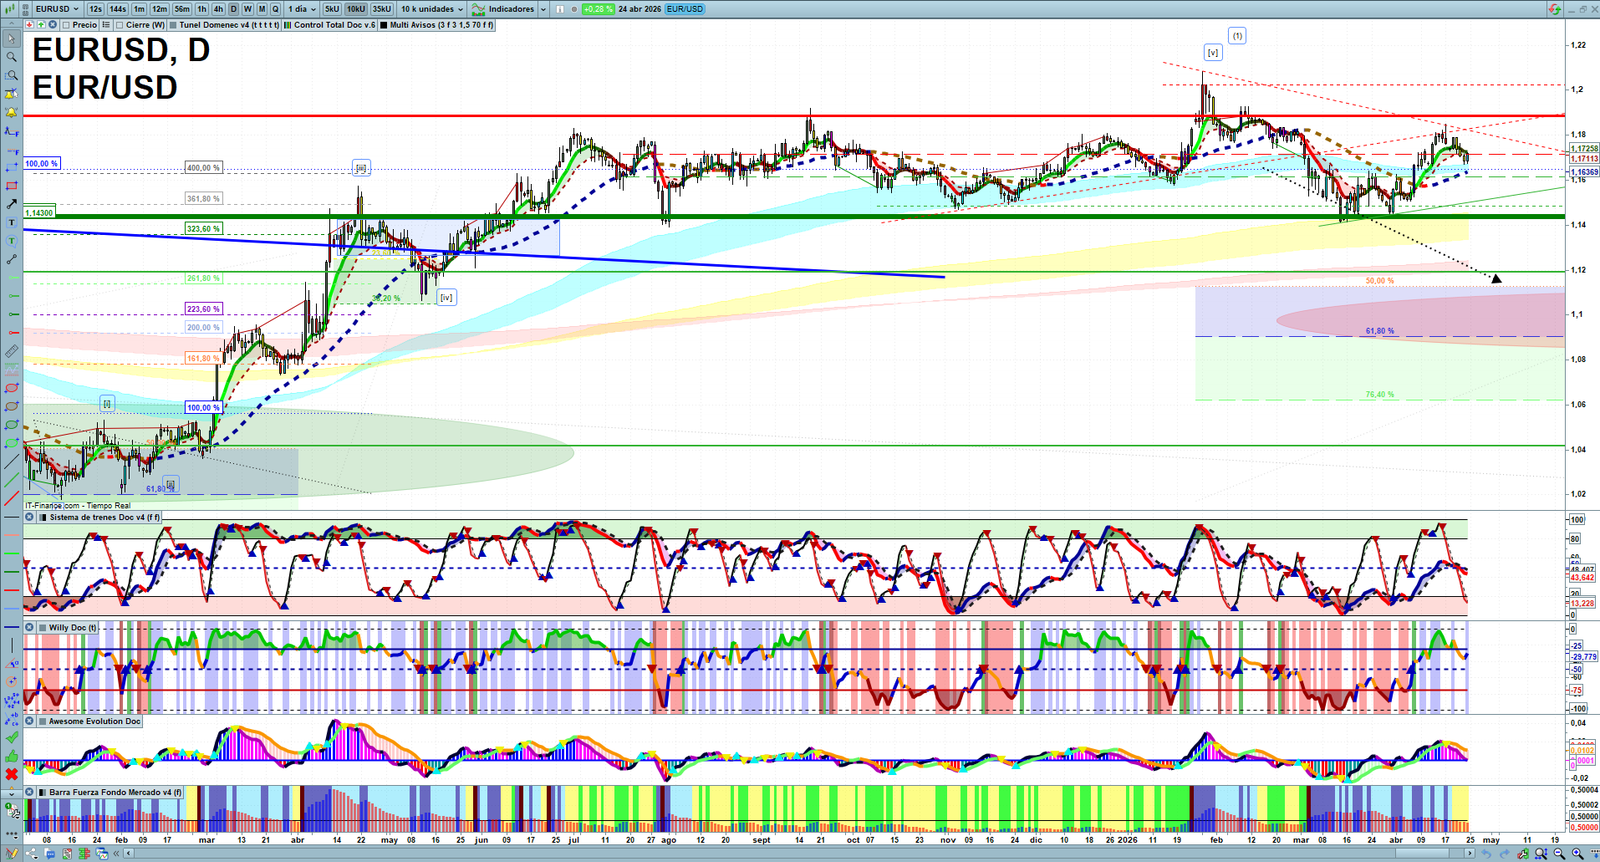Toggle the Cierre (W) checkbox
1600x862 pixels.
(119, 25)
